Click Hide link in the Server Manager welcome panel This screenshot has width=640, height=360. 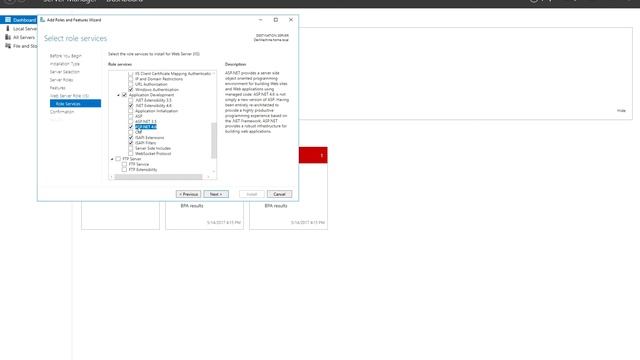(621, 111)
